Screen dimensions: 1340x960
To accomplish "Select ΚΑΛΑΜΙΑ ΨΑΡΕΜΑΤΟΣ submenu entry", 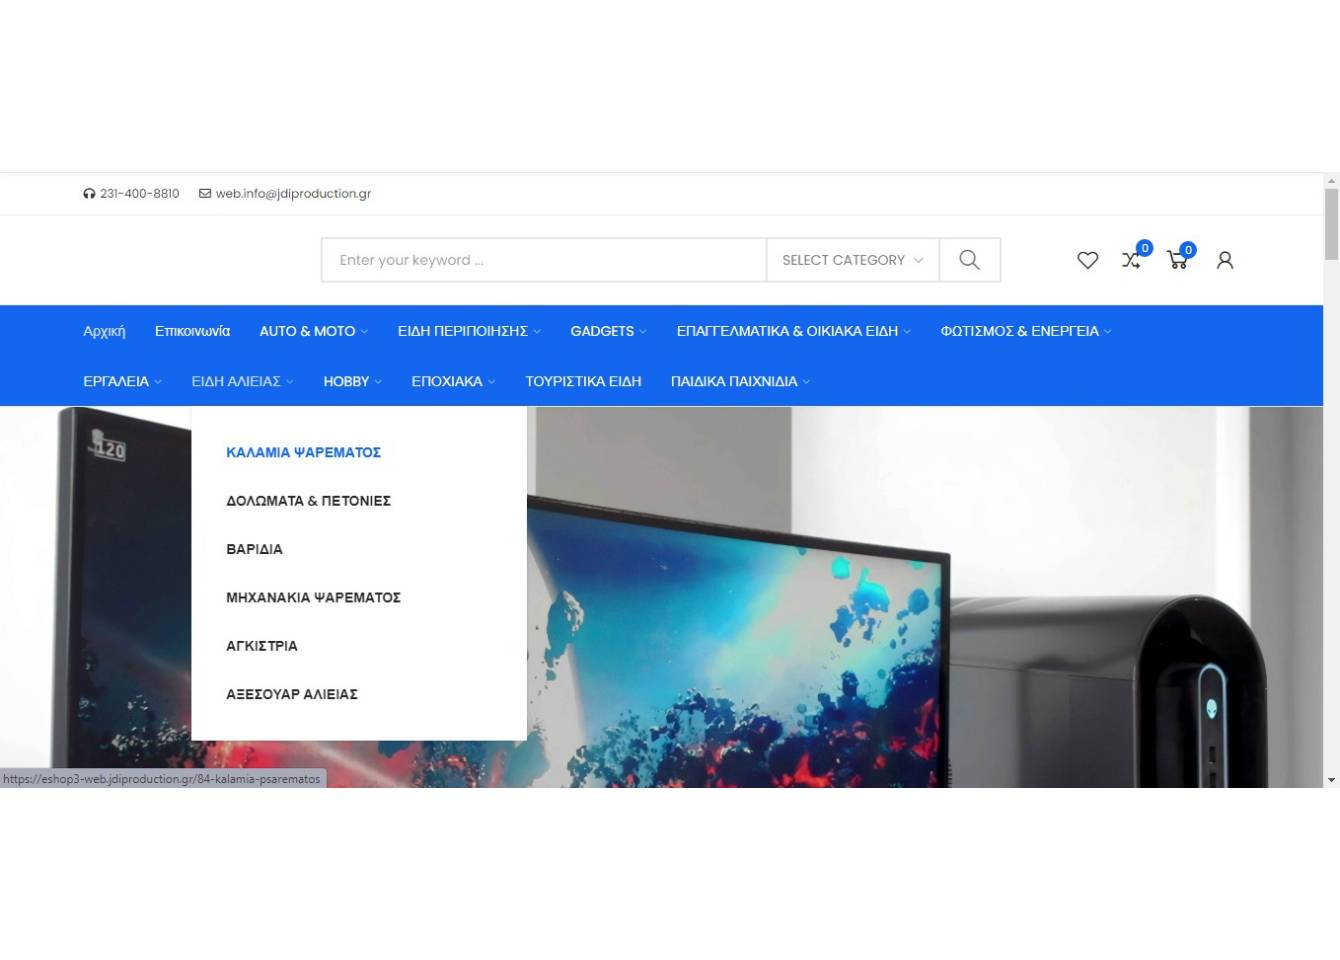I will pyautogui.click(x=303, y=452).
